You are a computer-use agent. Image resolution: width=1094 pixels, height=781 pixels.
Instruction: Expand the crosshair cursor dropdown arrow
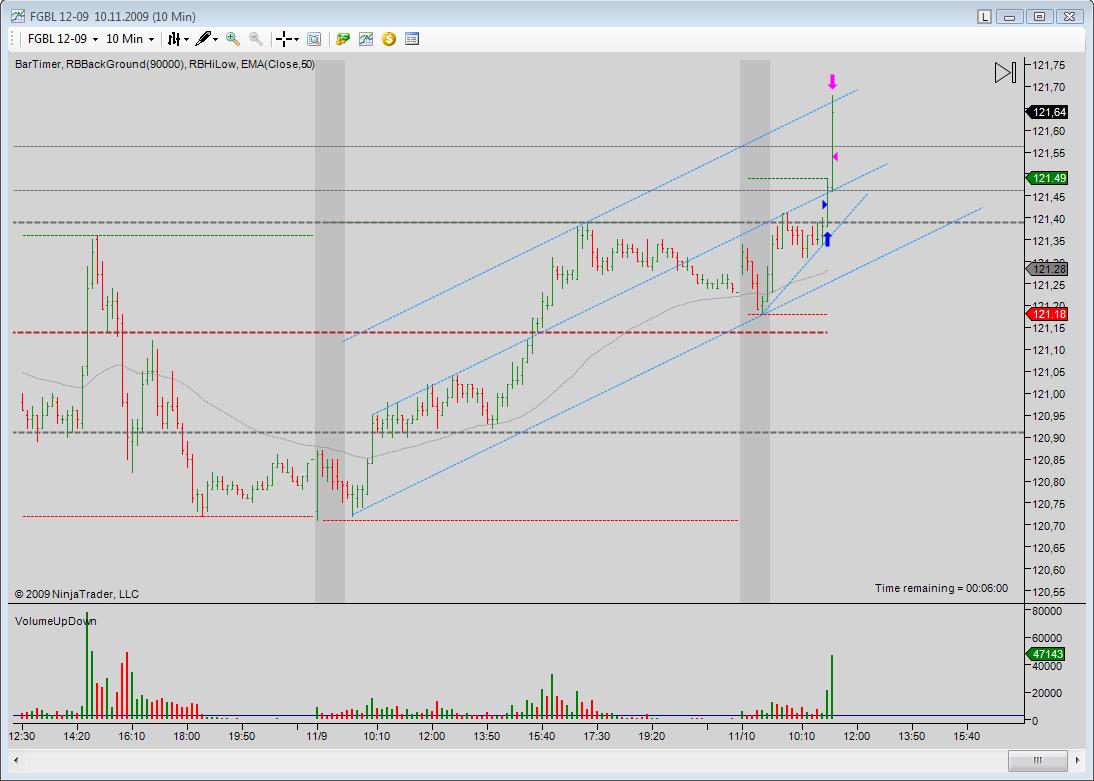(297, 40)
